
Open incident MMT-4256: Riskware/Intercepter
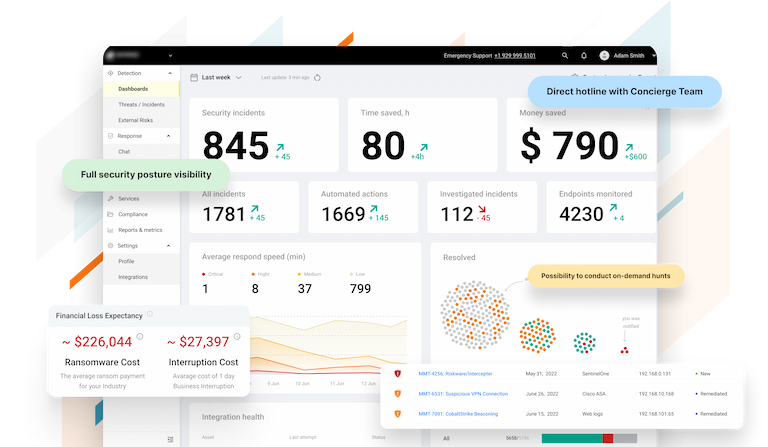[456, 374]
